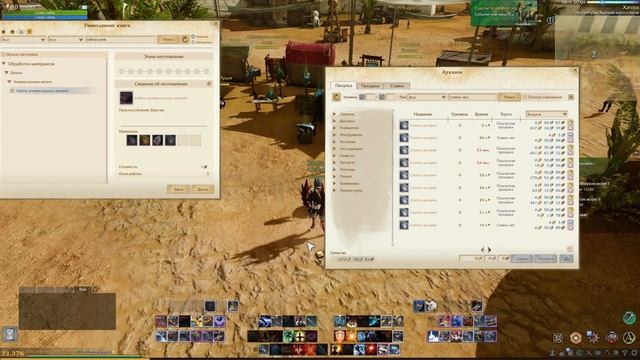
Task: Sort auction by the Уровень column
Action: [460, 114]
